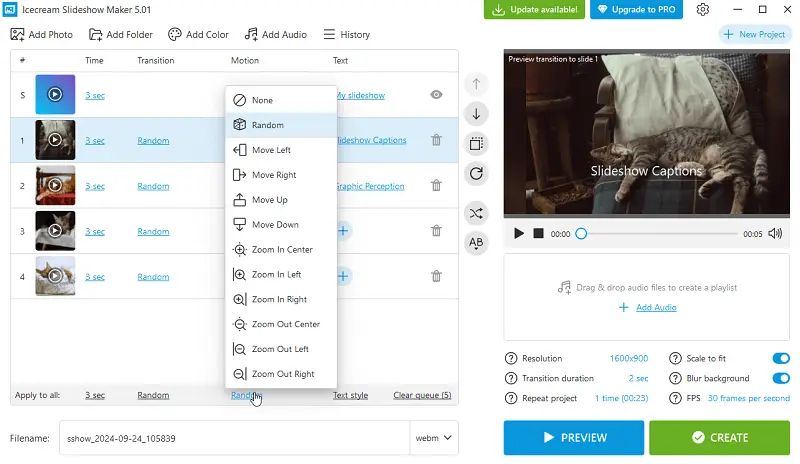Open the 1600x900 resolution selector
The width and height of the screenshot is (800, 464).
coord(628,358)
